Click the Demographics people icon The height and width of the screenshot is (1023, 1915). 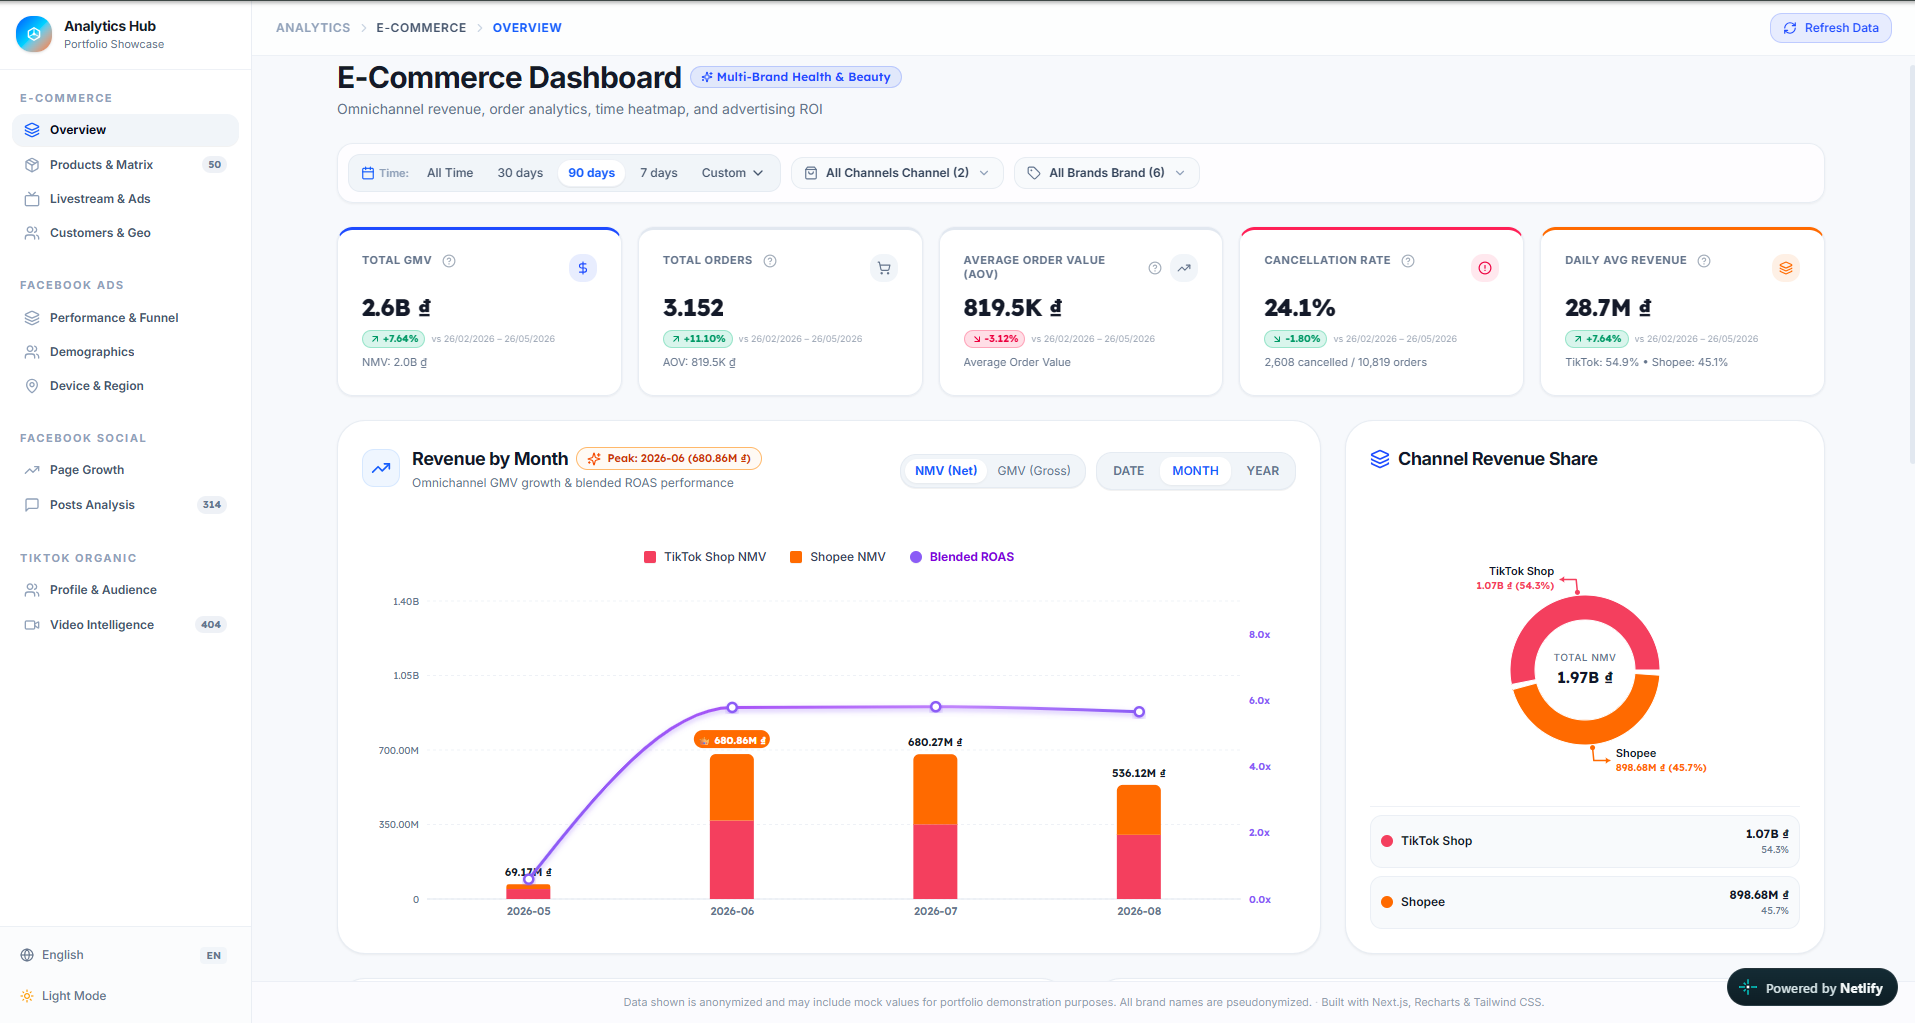pos(32,352)
